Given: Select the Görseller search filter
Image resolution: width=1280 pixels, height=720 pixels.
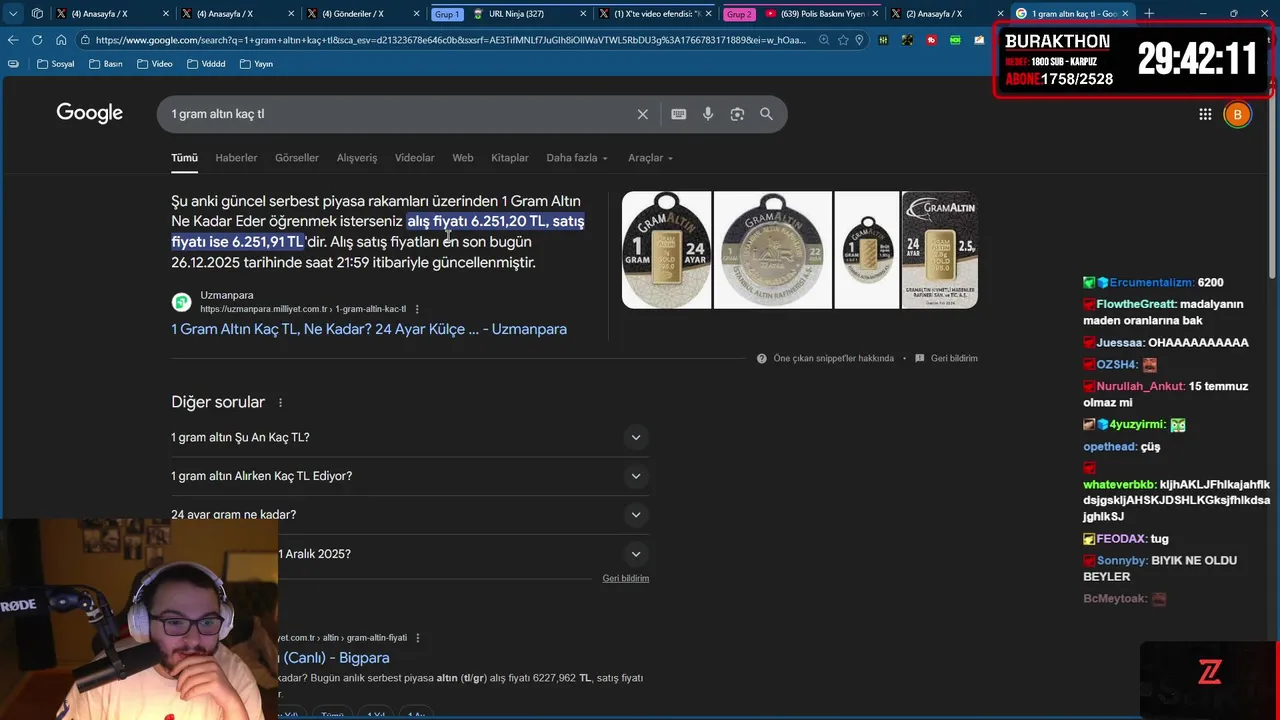Looking at the screenshot, I should (x=297, y=158).
